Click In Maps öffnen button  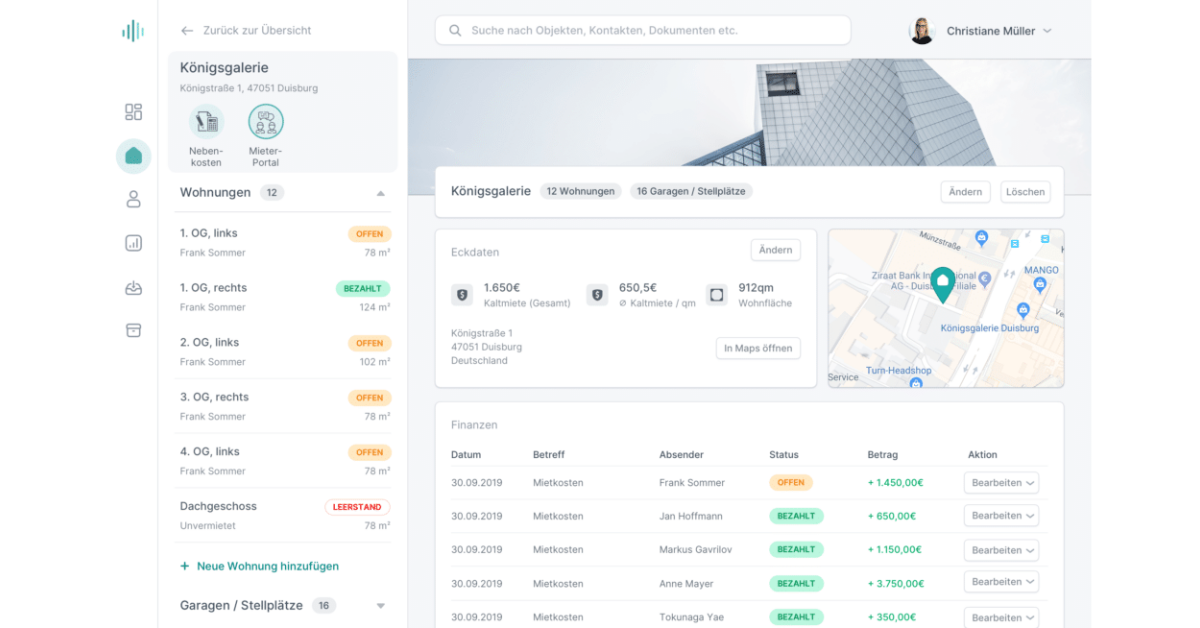(758, 348)
